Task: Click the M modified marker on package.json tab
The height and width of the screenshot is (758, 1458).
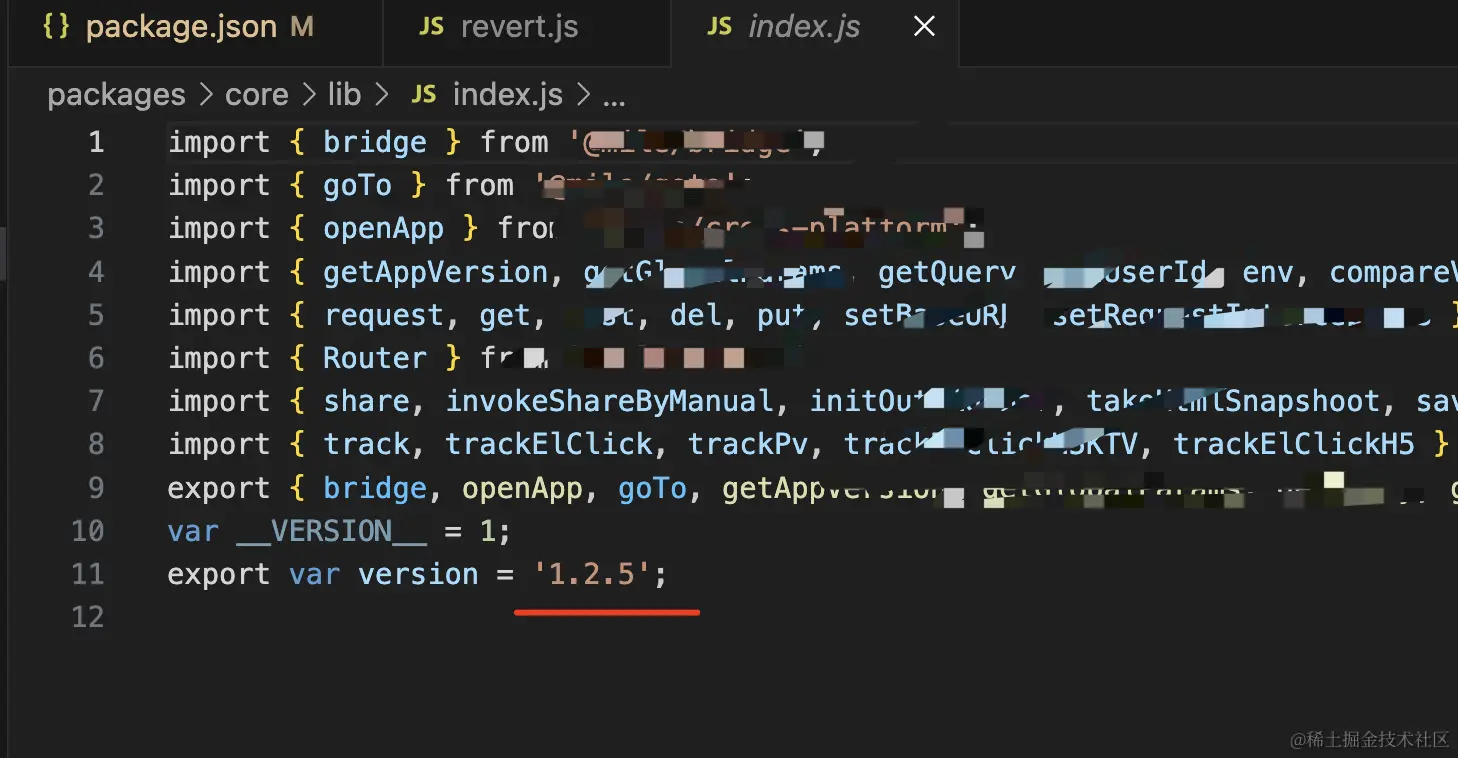Action: click(302, 27)
